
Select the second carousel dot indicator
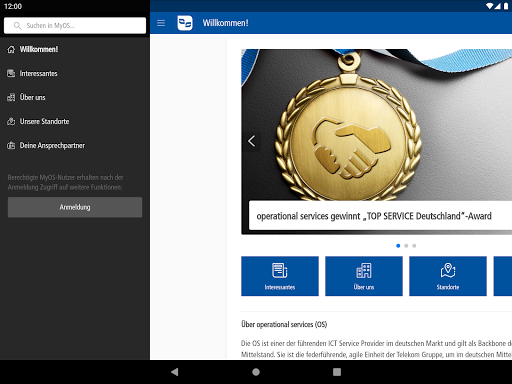point(406,246)
